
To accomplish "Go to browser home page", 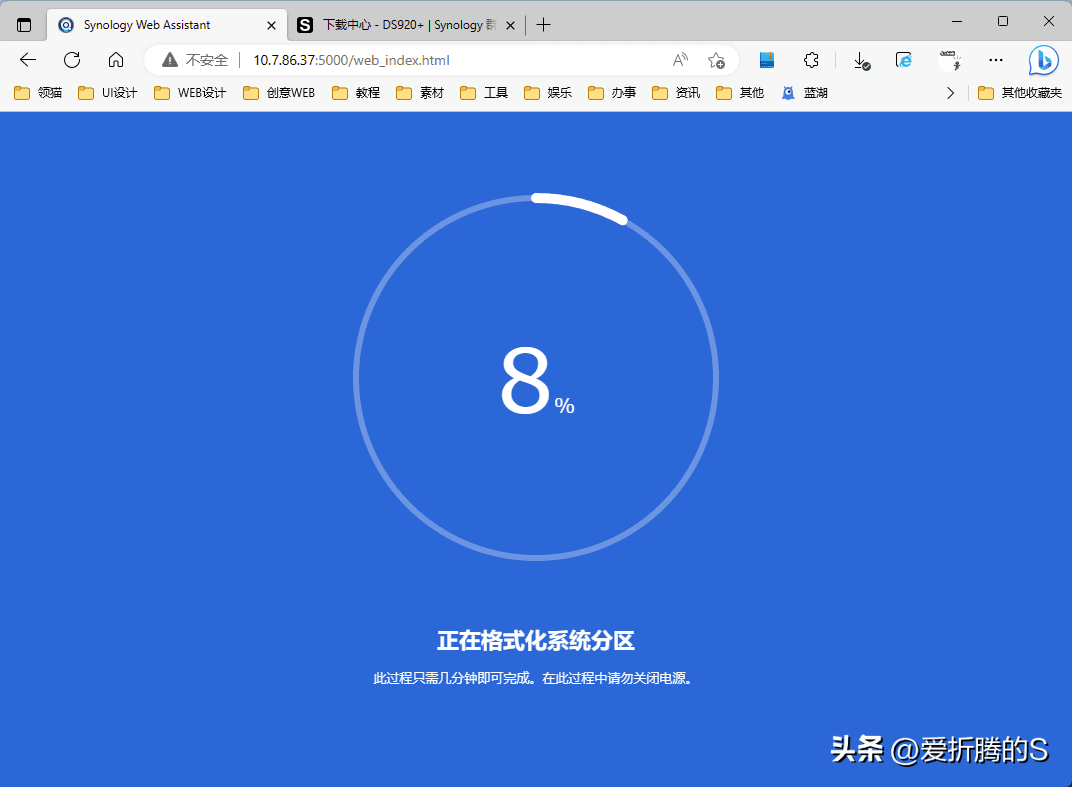I will pyautogui.click(x=116, y=60).
